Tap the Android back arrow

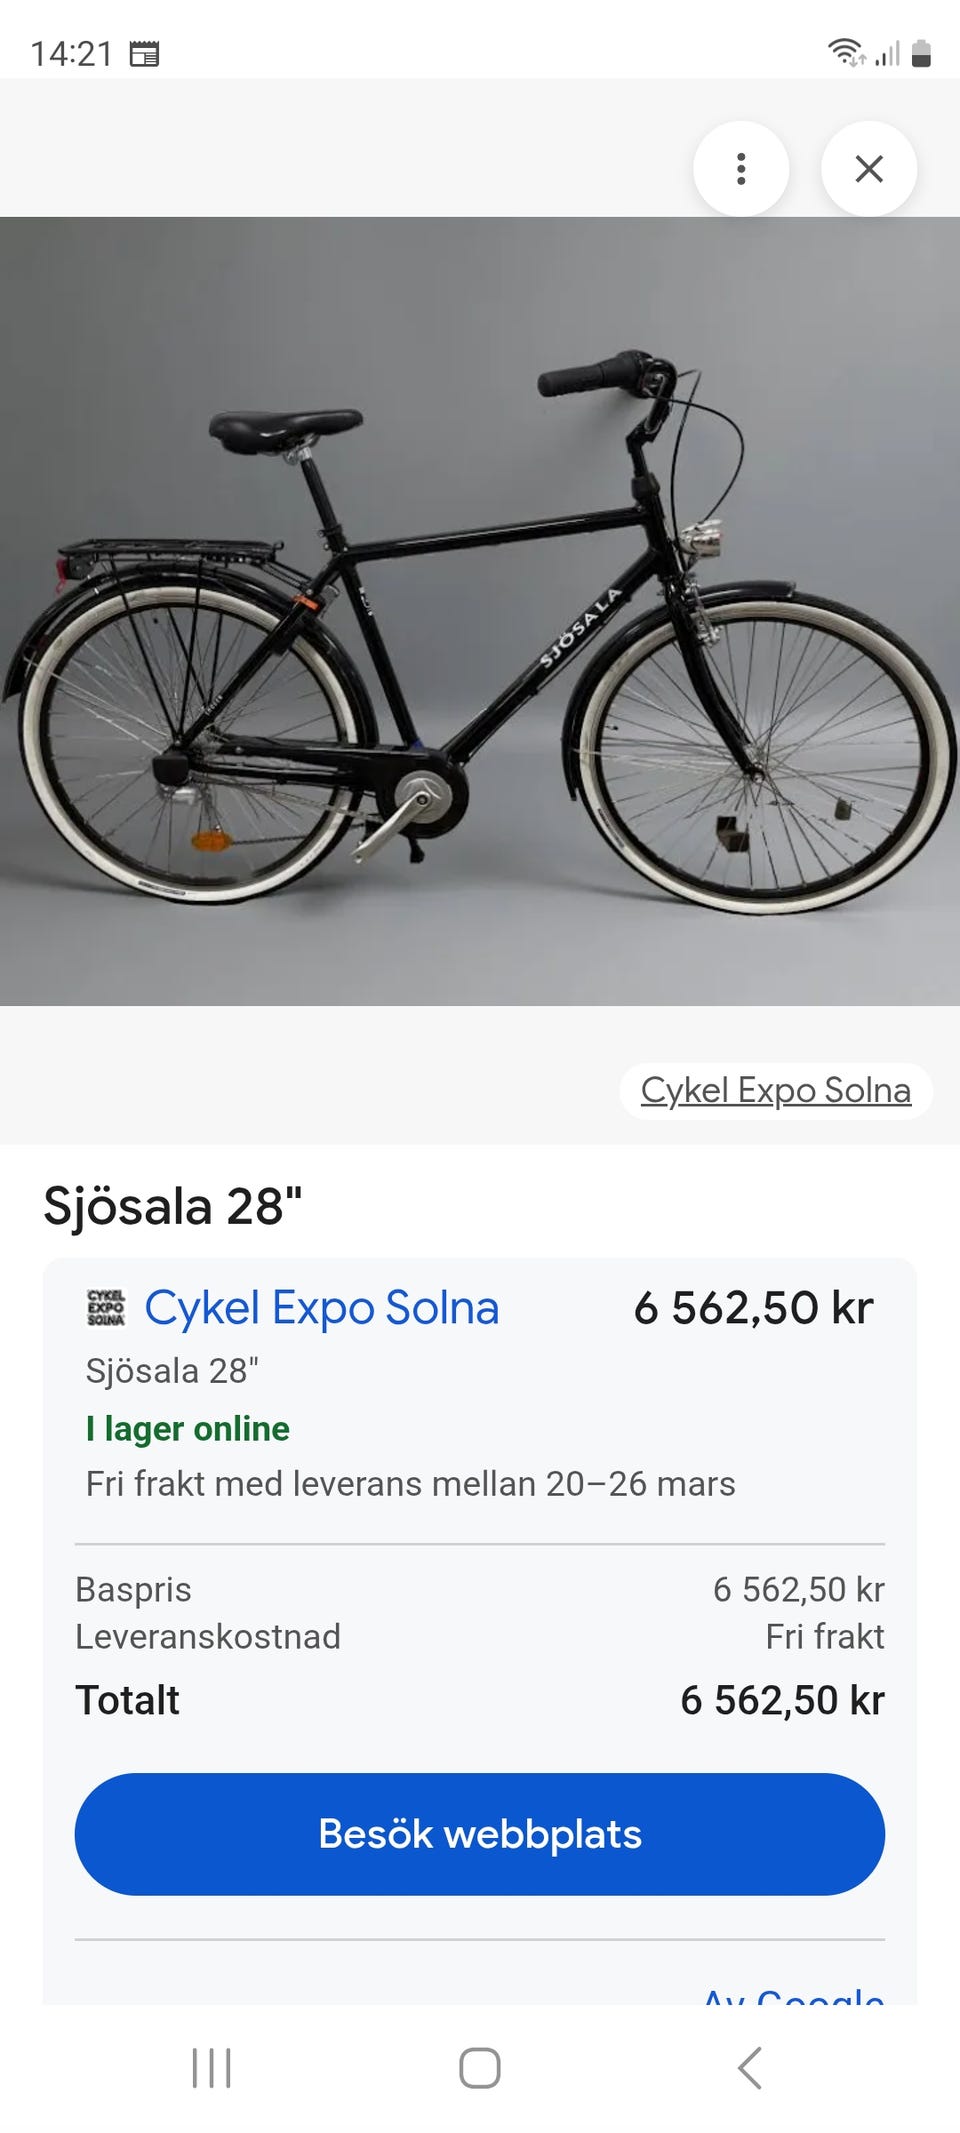click(x=749, y=2068)
